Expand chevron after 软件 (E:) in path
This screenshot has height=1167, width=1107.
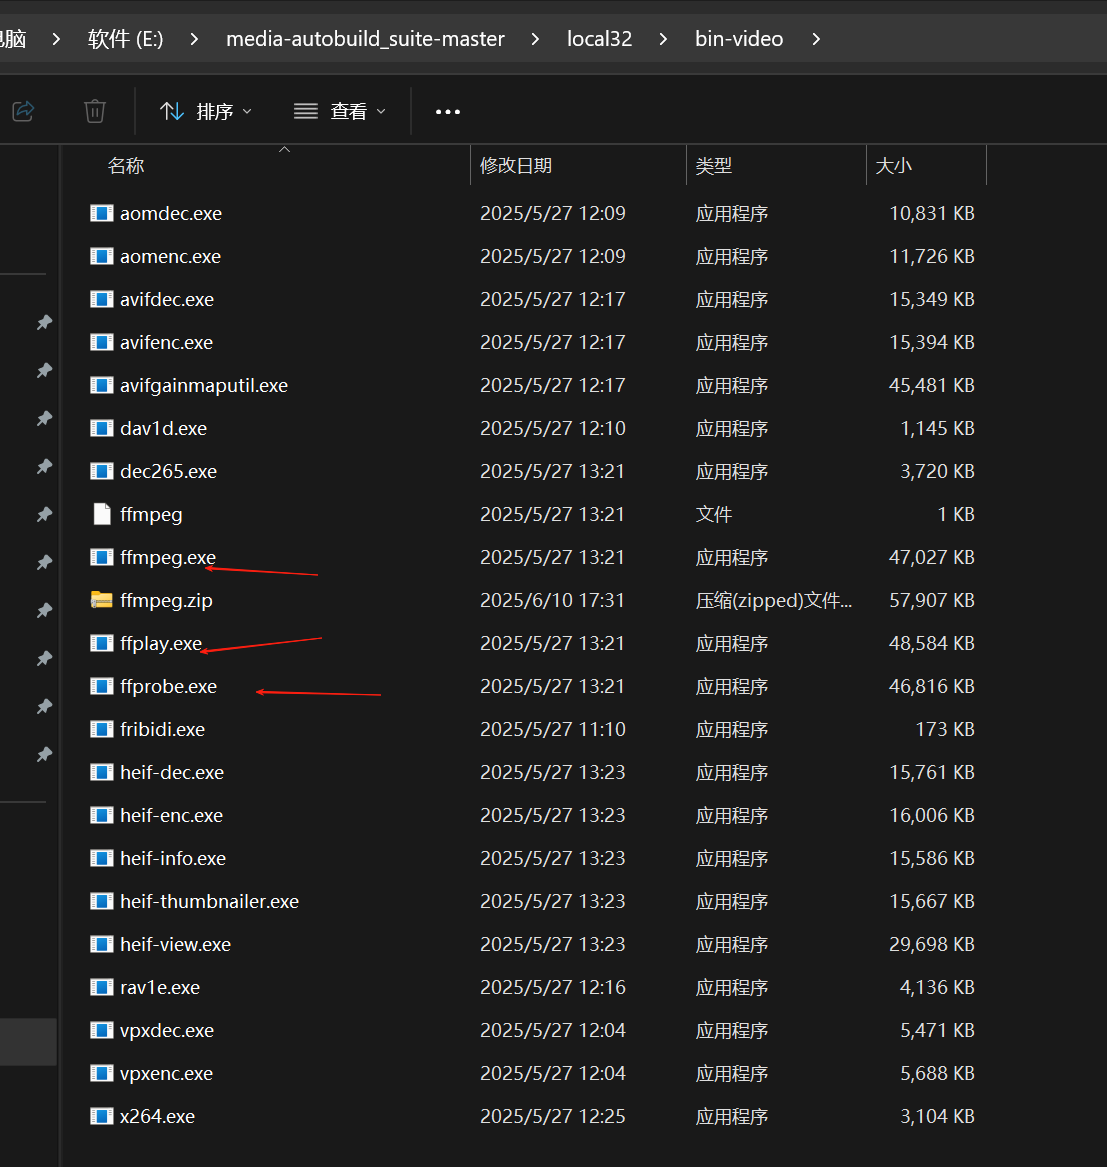point(194,39)
